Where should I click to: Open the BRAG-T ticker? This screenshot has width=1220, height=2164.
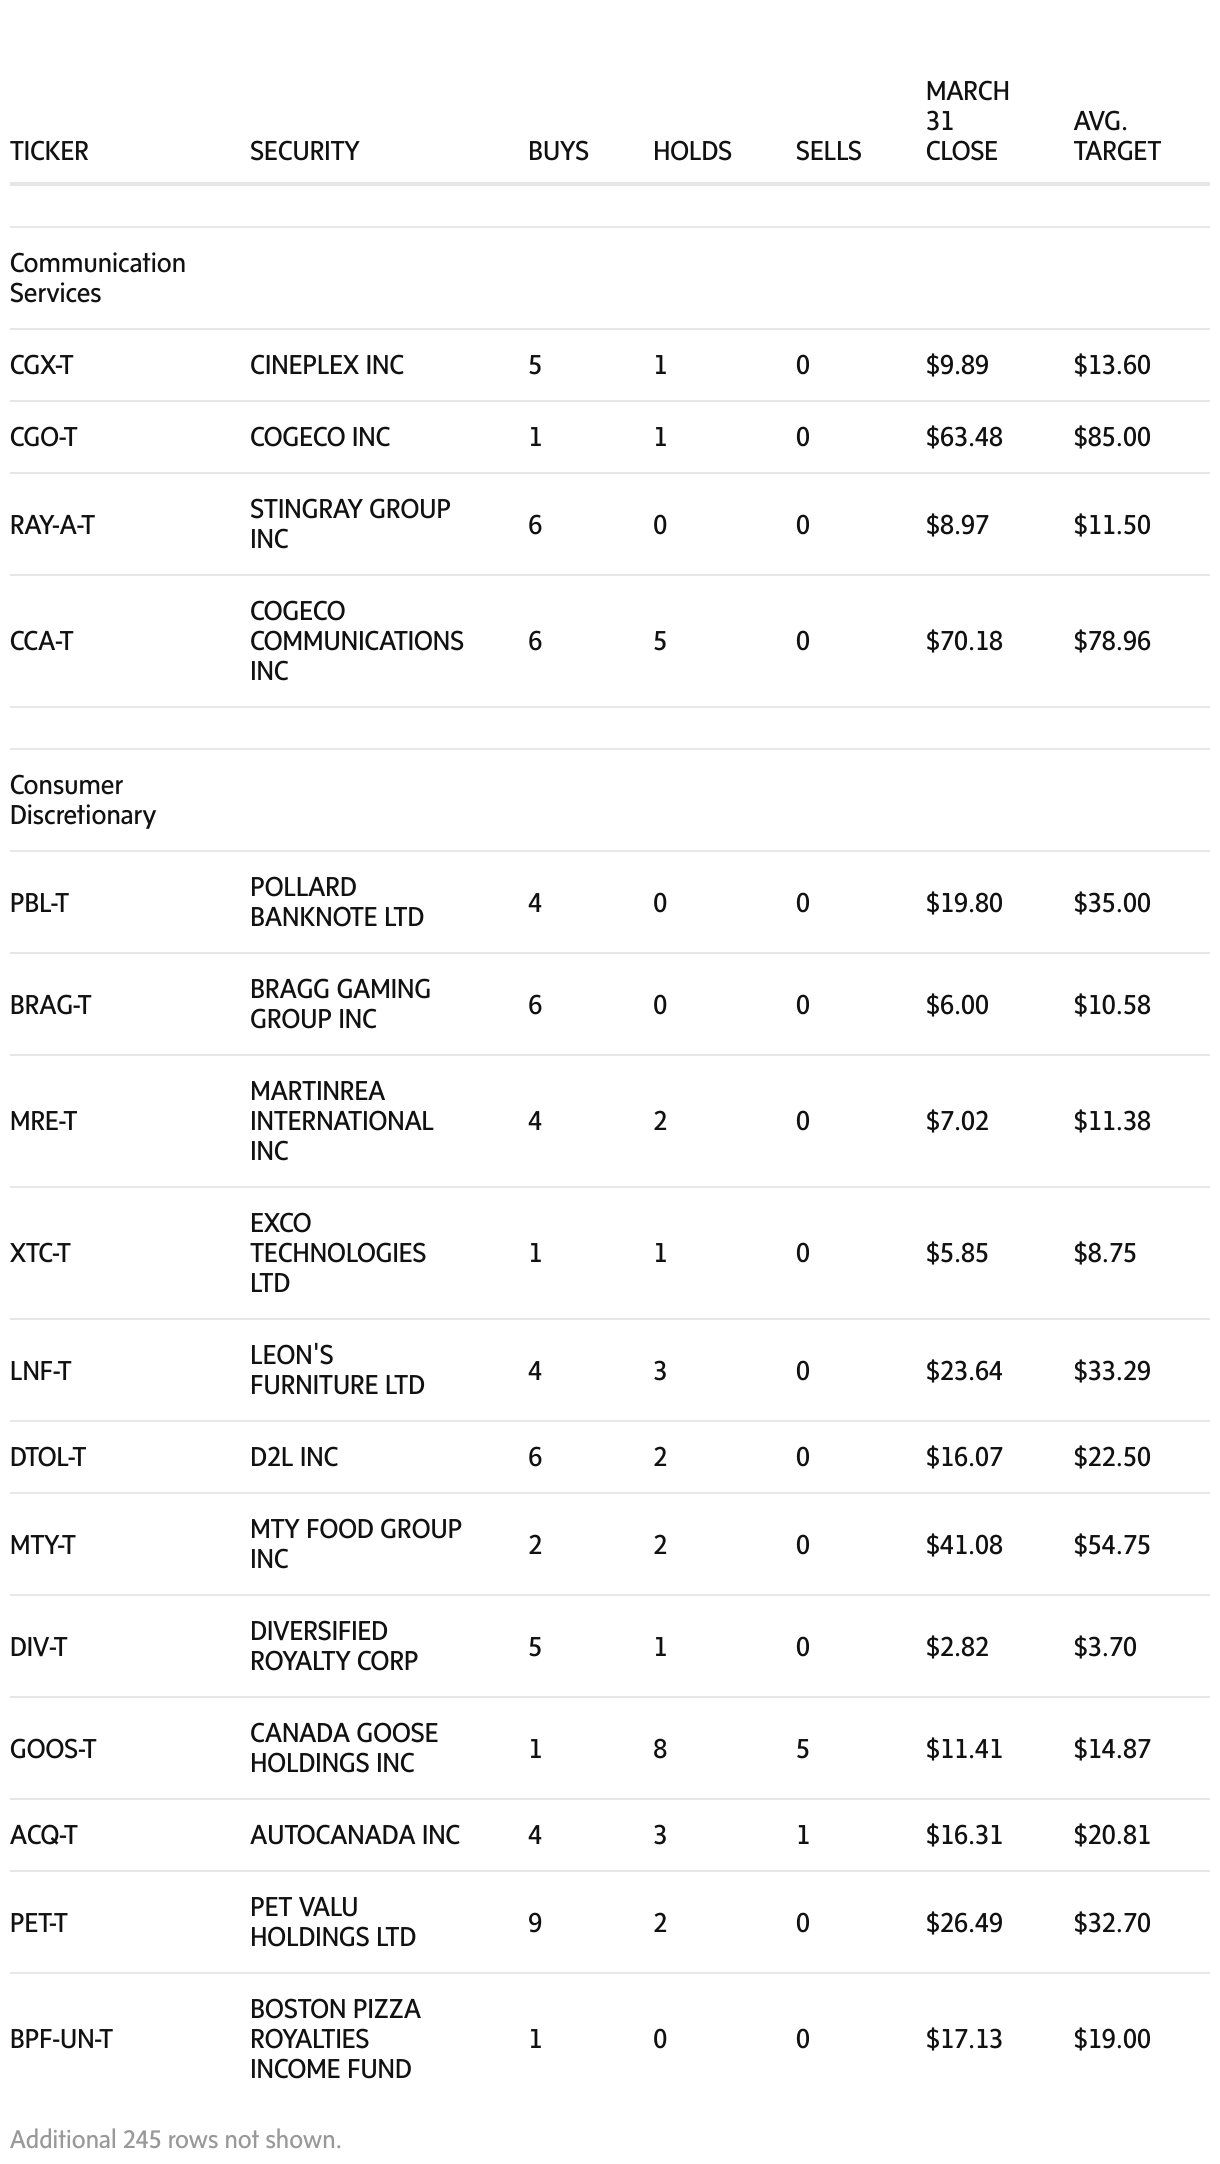click(x=50, y=1005)
